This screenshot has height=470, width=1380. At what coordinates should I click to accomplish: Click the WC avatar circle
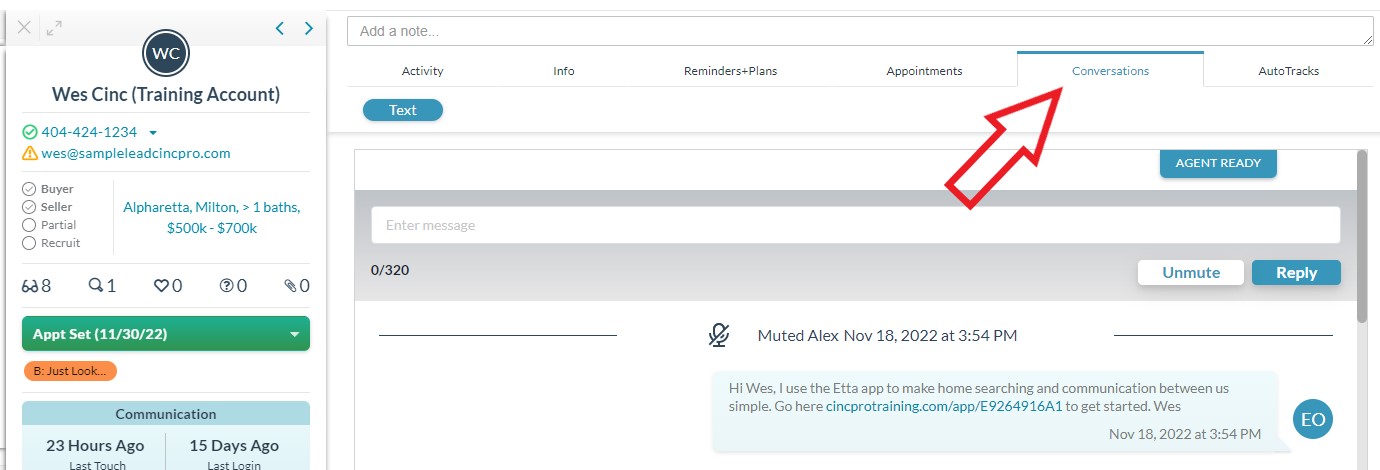[166, 53]
